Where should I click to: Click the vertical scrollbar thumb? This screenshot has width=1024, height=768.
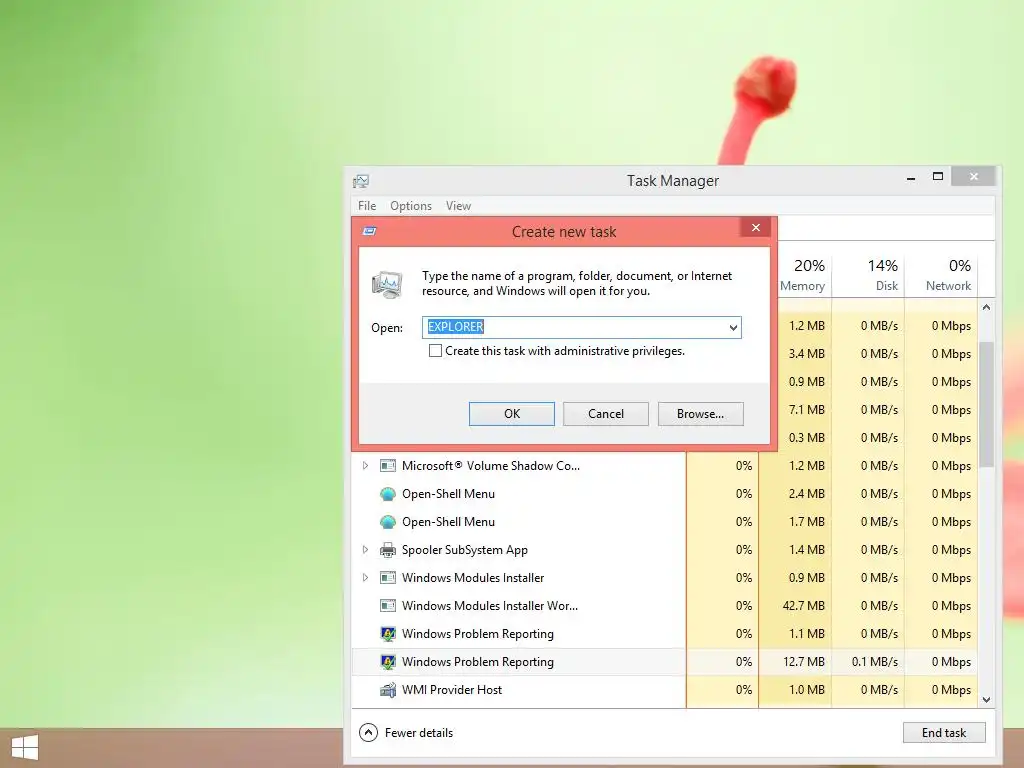pos(987,404)
